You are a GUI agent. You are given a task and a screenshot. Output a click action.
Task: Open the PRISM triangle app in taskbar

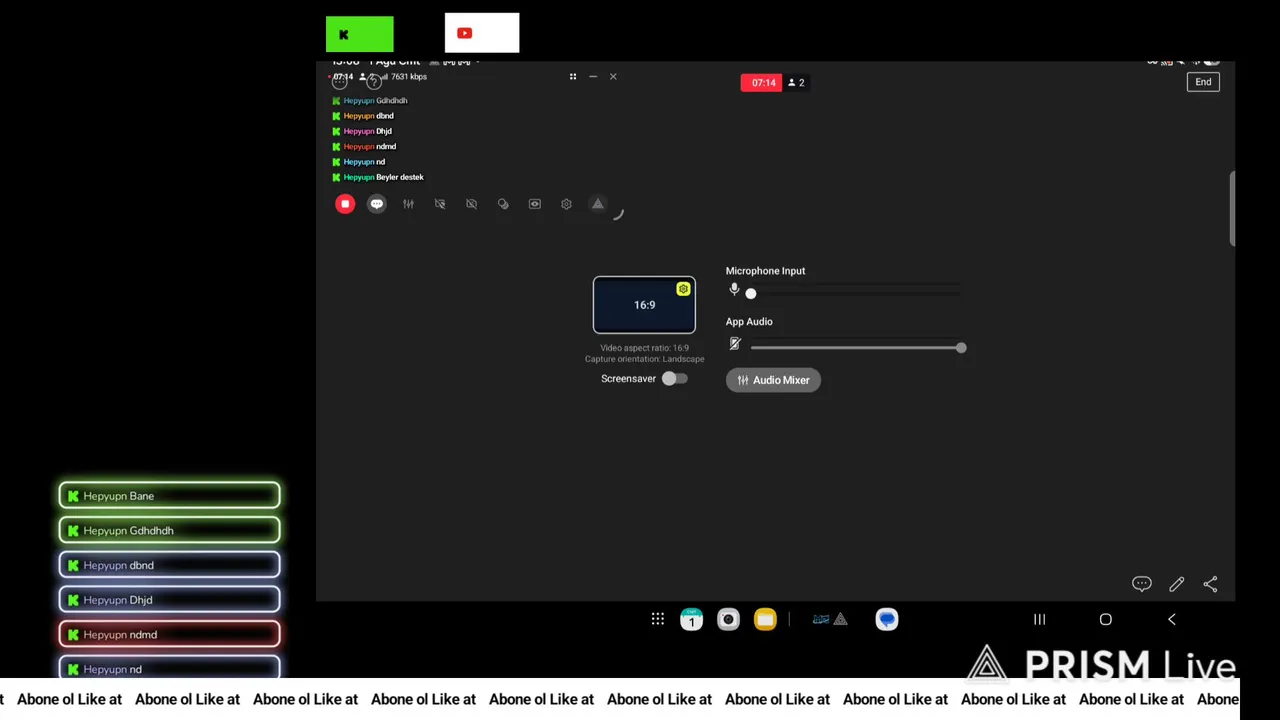pyautogui.click(x=840, y=619)
